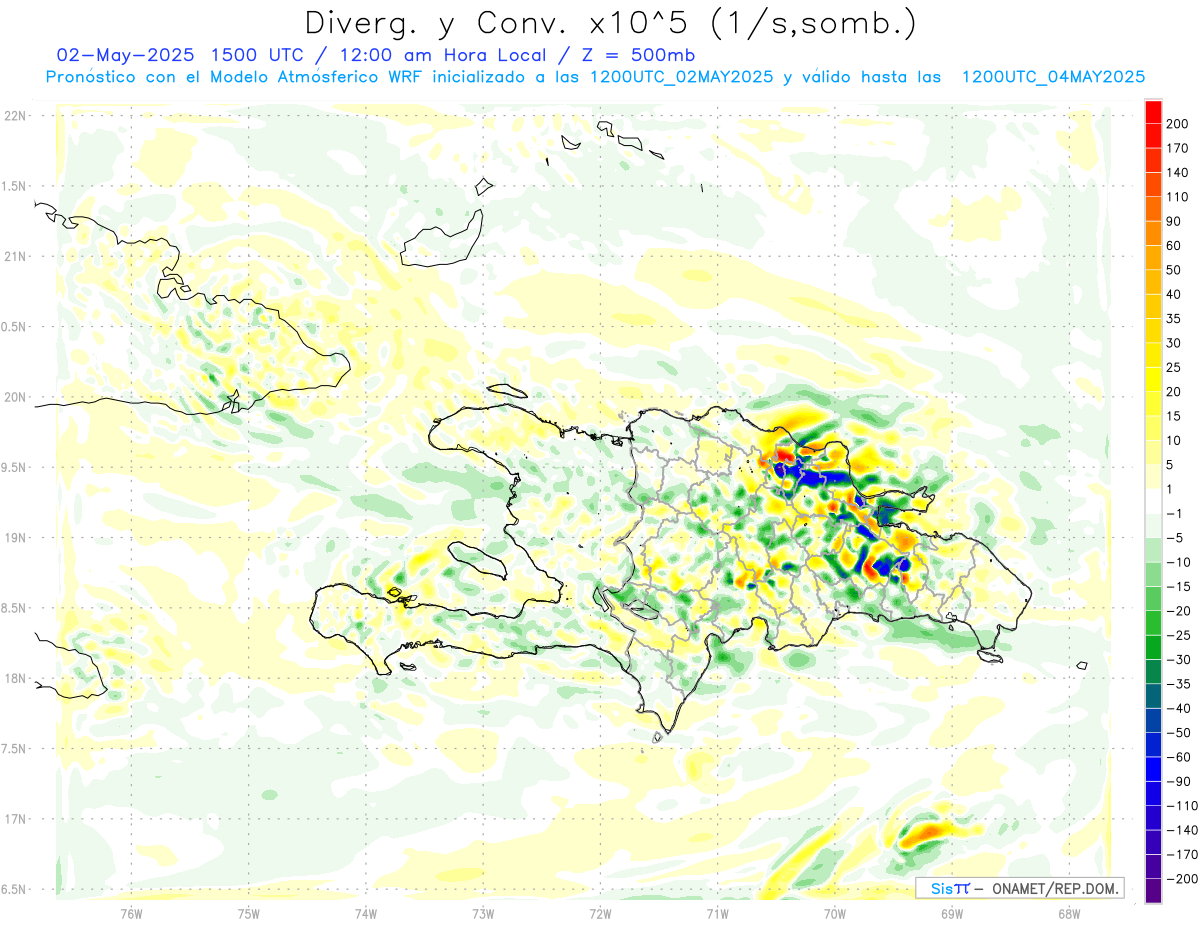Click the colorbar swatch between 60 and 90
This screenshot has height=927, width=1200.
tap(1153, 232)
